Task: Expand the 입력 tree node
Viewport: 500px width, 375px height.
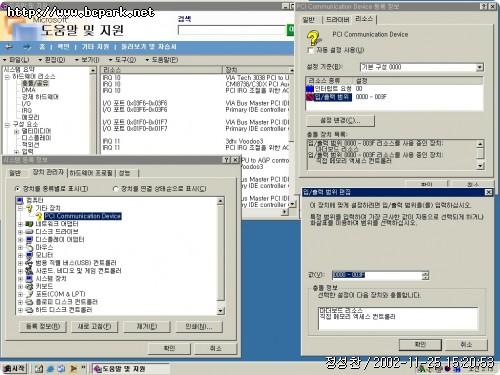Action: (16, 152)
